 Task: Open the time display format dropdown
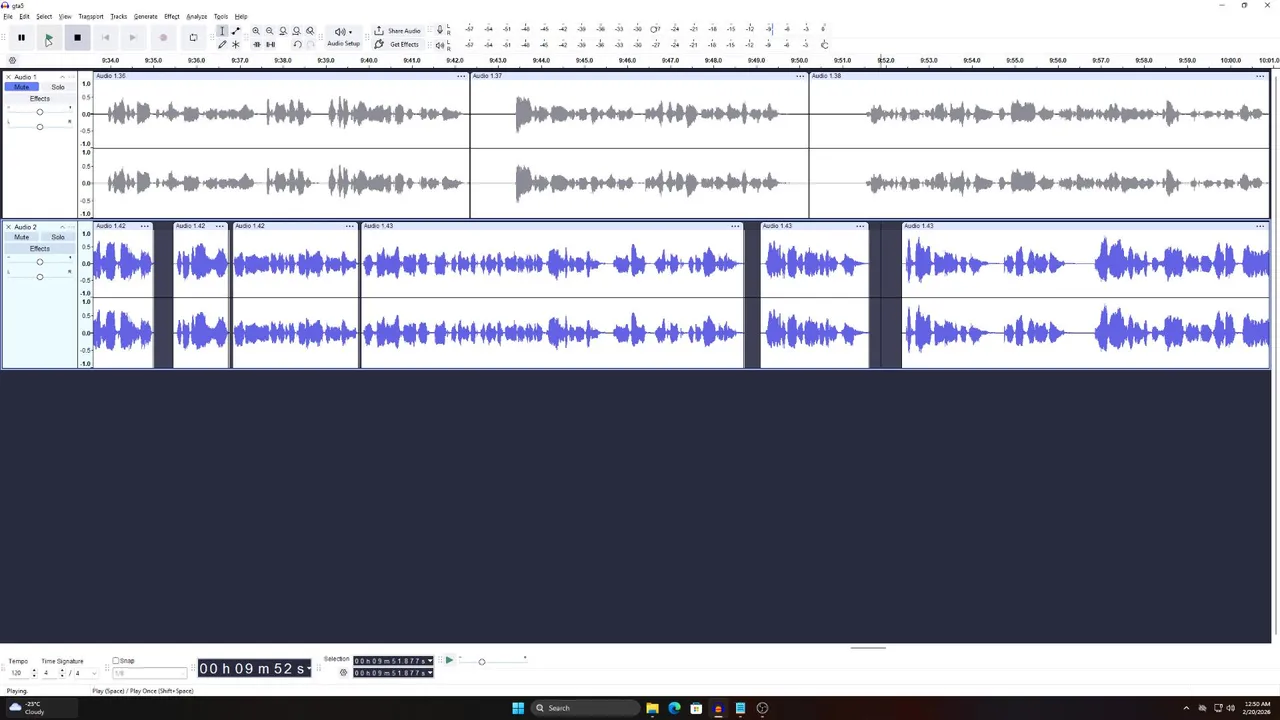click(x=309, y=668)
